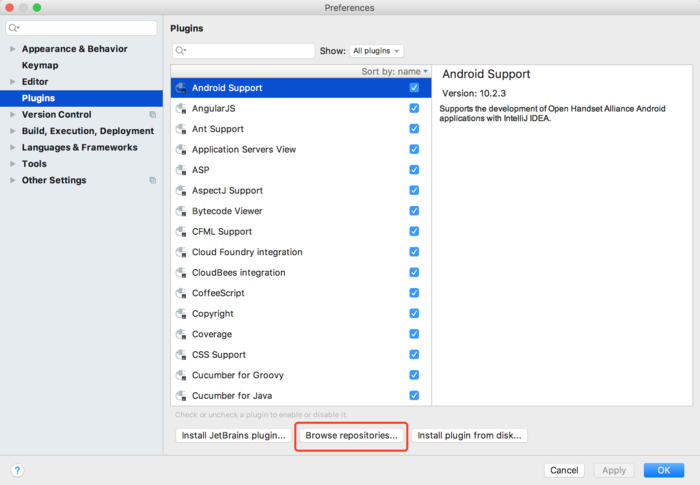The width and height of the screenshot is (700, 485).
Task: Expand the Editor section arrow
Action: [x=12, y=82]
